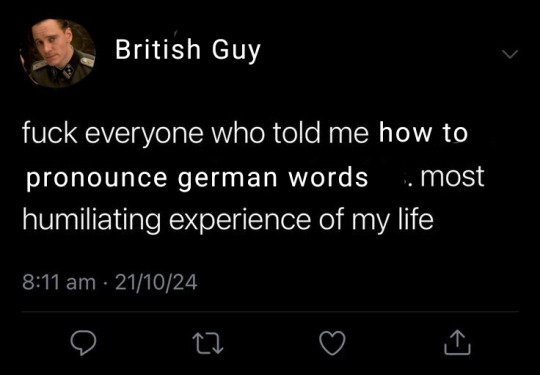Open British Guy's round profile picture
540x375 pixels.
pyautogui.click(x=58, y=52)
